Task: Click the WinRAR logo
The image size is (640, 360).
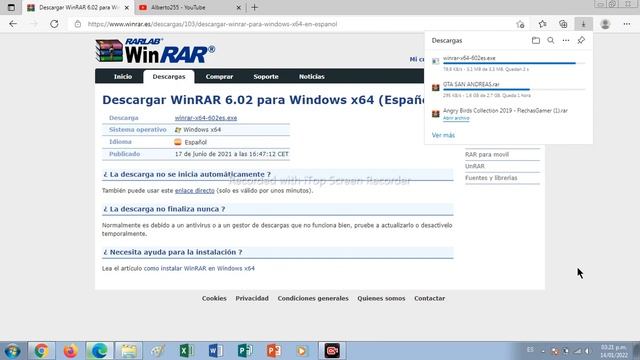Action: coord(155,51)
